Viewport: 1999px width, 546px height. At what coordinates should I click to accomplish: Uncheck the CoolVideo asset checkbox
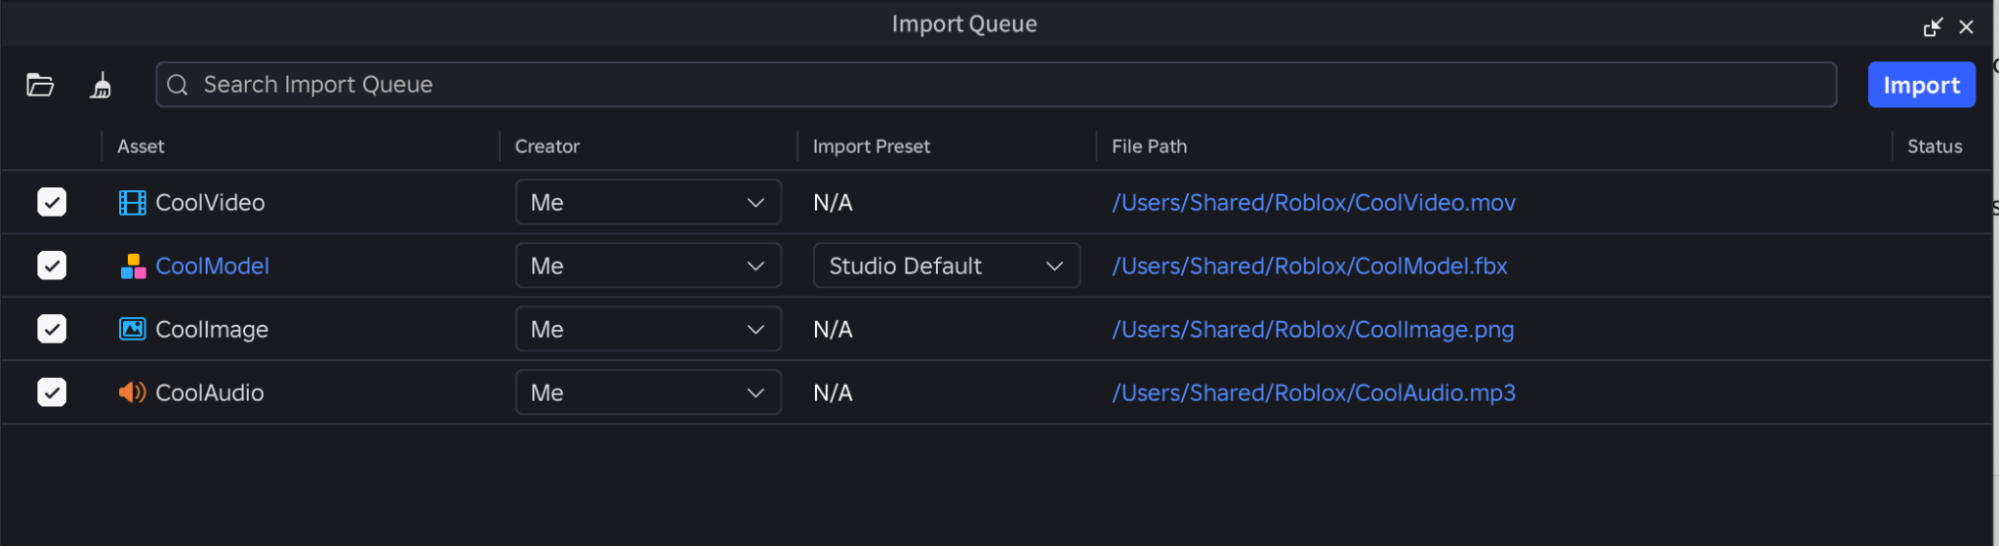point(52,202)
